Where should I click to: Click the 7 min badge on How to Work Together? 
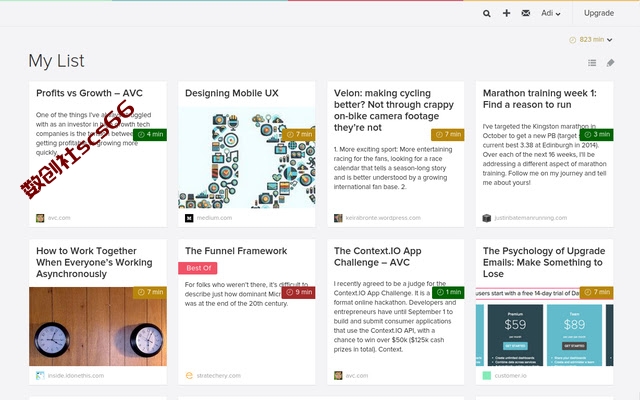[x=150, y=292]
